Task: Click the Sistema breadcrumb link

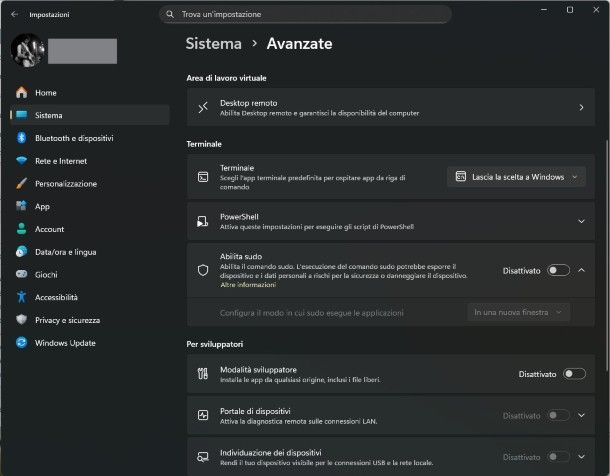Action: tap(214, 43)
